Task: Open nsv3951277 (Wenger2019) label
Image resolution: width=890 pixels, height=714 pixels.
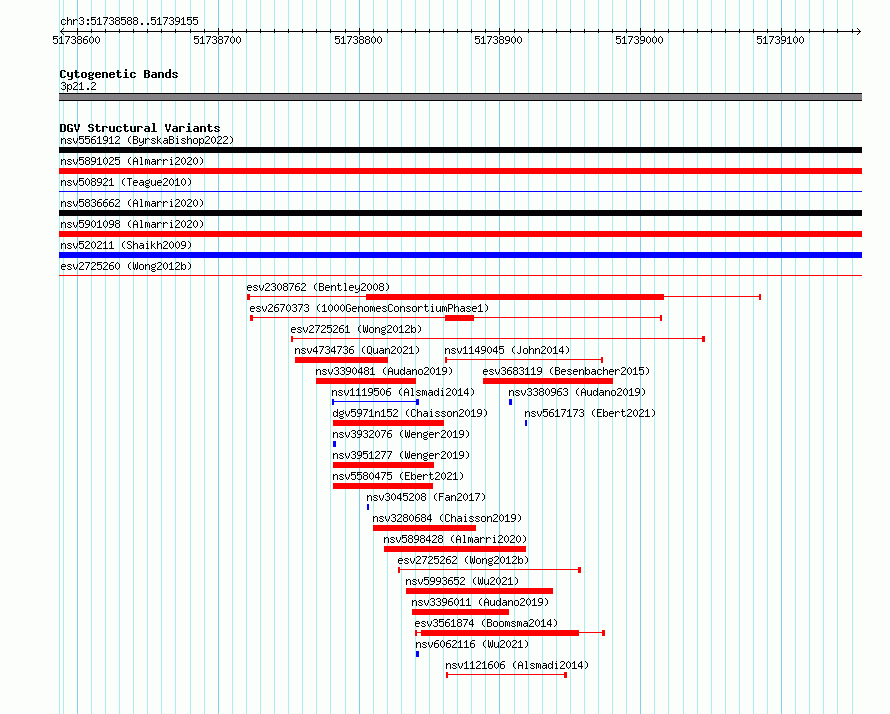Action: [x=401, y=455]
